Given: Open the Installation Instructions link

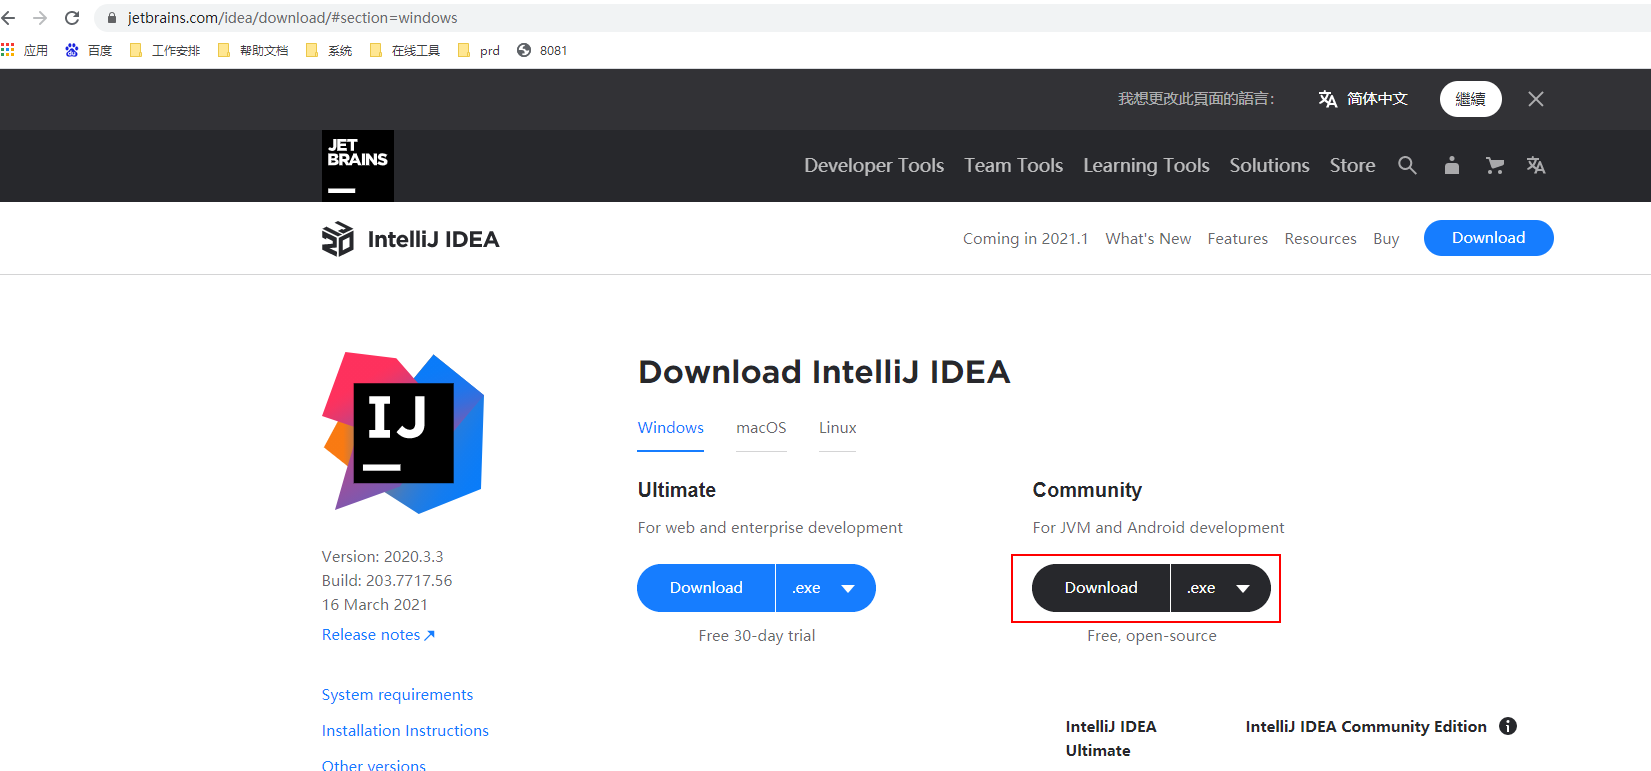Looking at the screenshot, I should click(x=405, y=731).
